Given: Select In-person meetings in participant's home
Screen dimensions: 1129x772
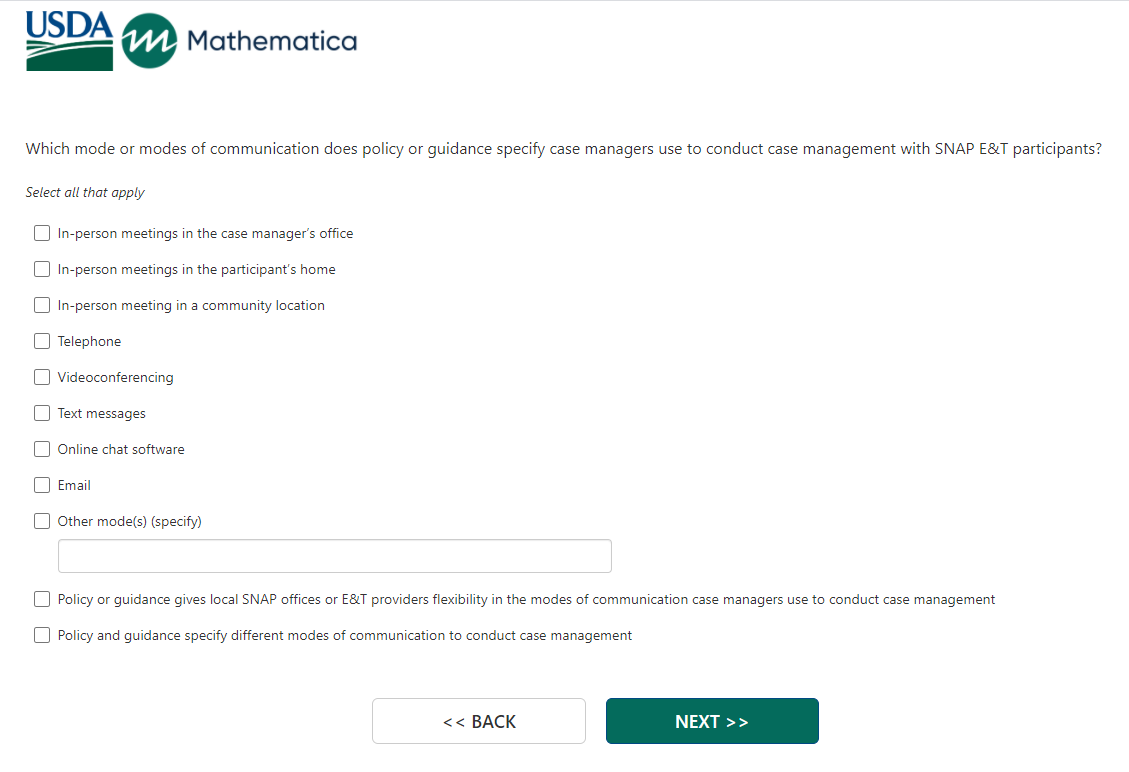Looking at the screenshot, I should 42,270.
